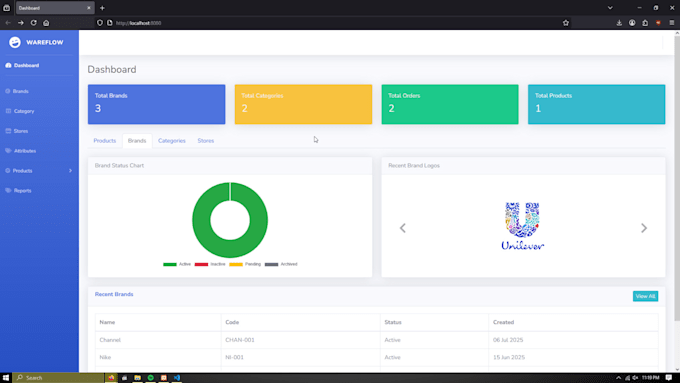The image size is (680, 383).
Task: Open Visual Studio Code from taskbar
Action: tap(177, 378)
